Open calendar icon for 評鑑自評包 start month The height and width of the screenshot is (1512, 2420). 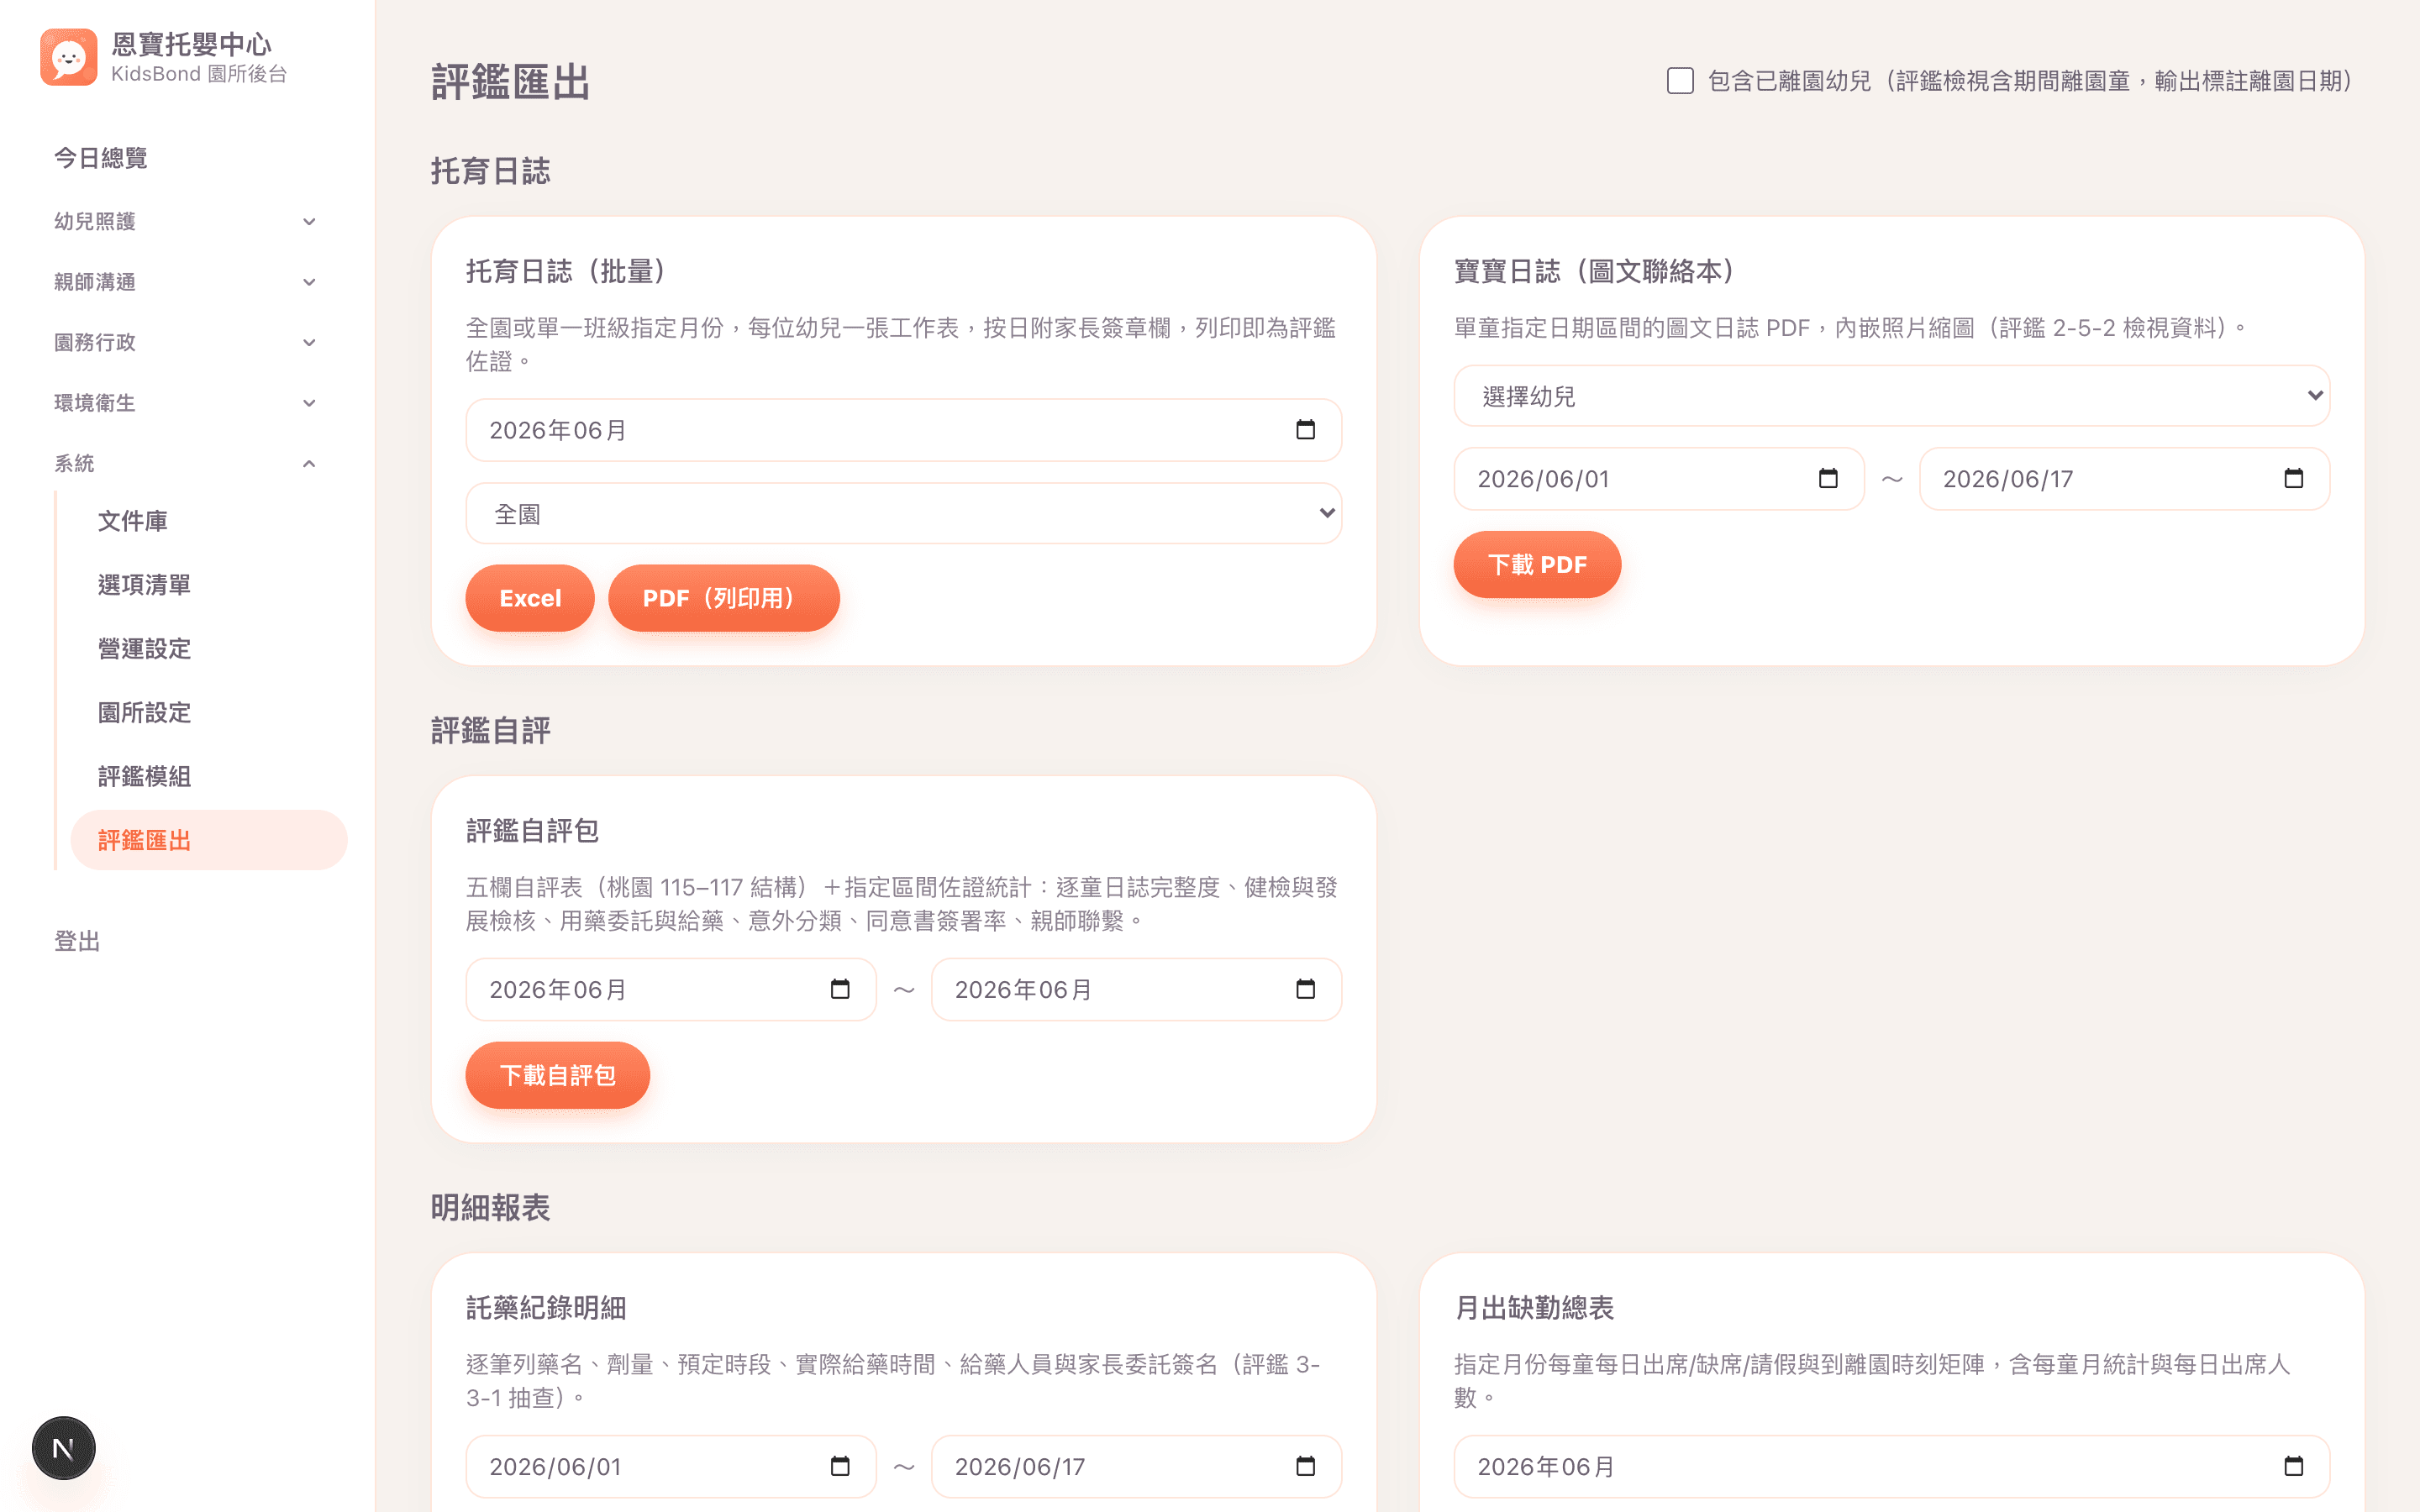(x=840, y=989)
